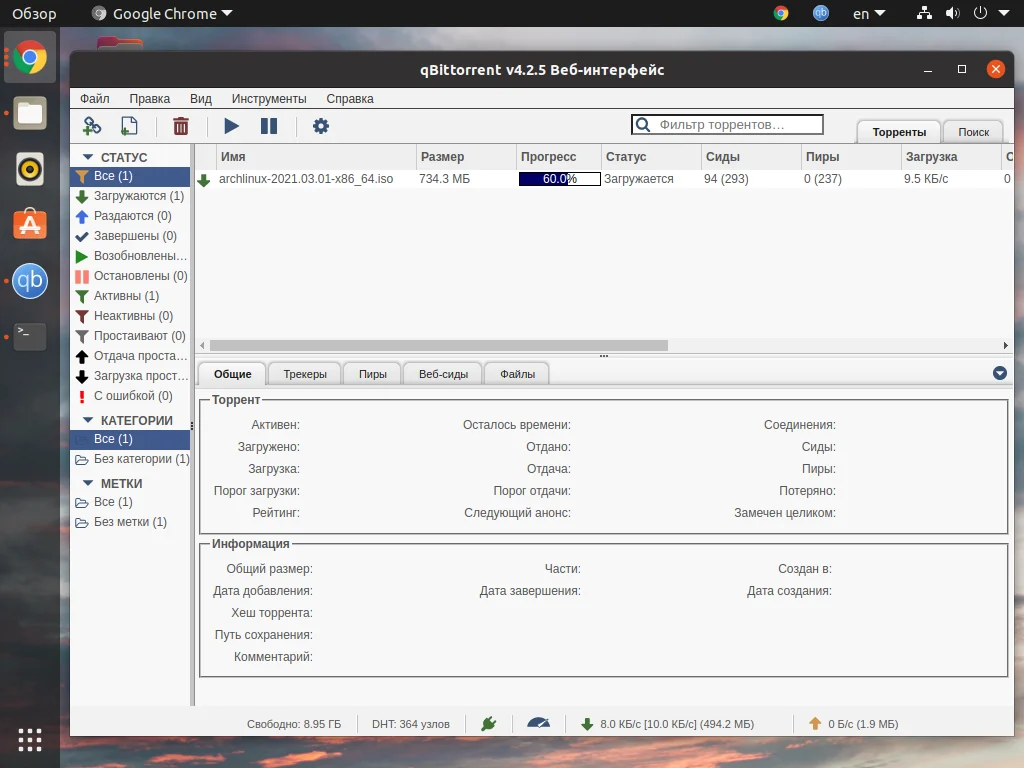
Task: Click the green connection status plug icon
Action: [x=488, y=723]
